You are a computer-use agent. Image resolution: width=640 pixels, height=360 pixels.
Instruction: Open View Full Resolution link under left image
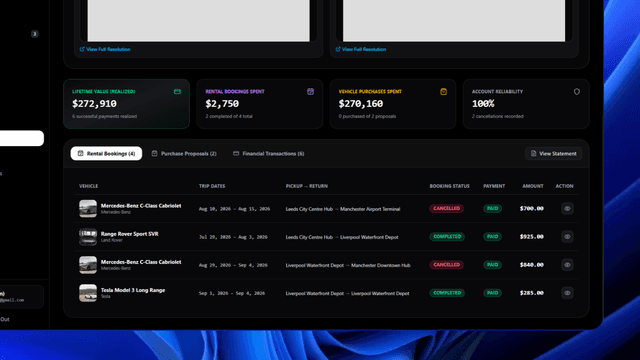click(x=105, y=49)
